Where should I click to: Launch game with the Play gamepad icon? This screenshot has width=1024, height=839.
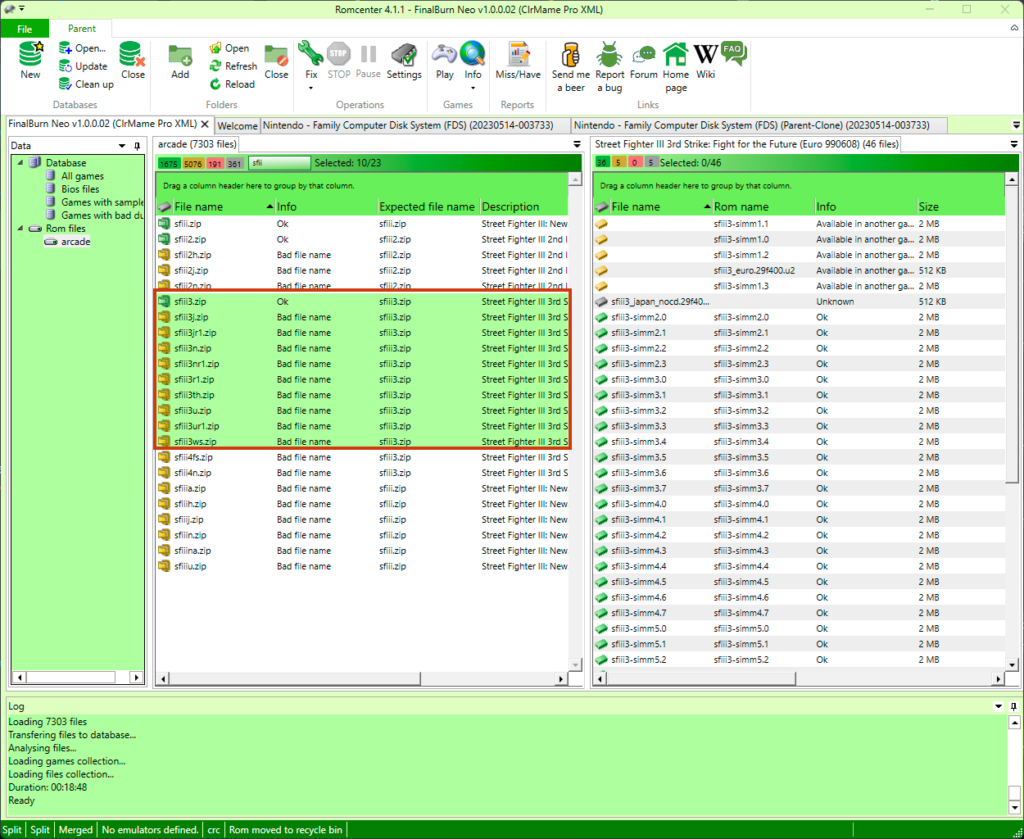click(x=445, y=61)
